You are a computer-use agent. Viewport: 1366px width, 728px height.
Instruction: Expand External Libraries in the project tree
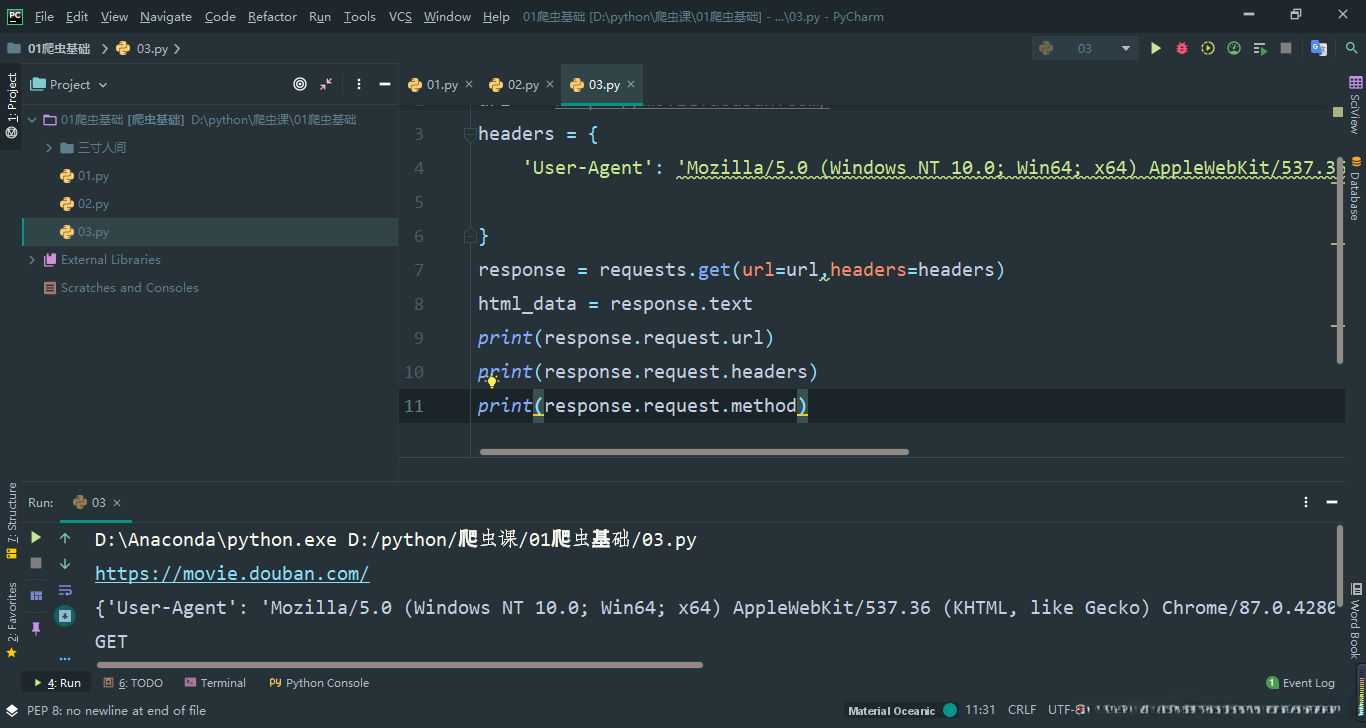32,260
